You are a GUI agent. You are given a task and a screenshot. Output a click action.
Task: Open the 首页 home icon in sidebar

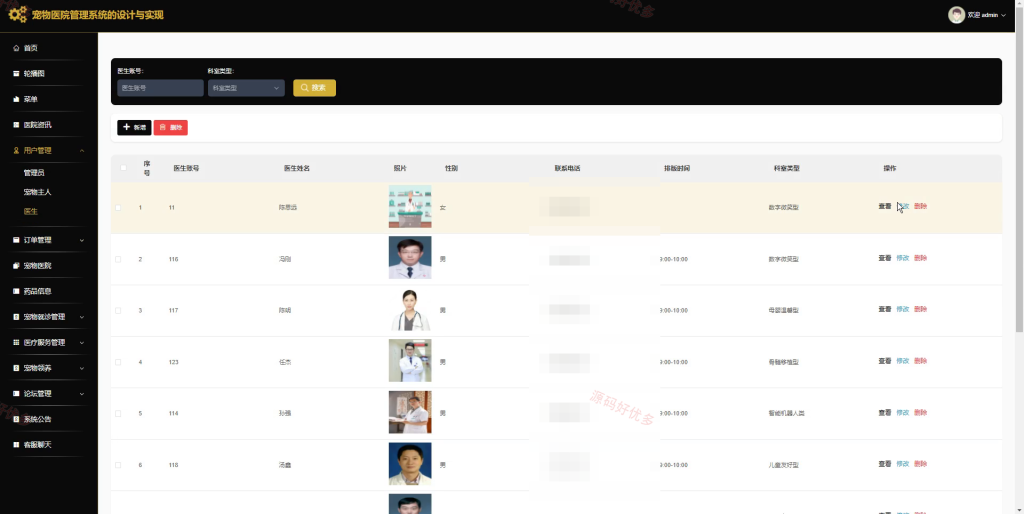pos(16,48)
